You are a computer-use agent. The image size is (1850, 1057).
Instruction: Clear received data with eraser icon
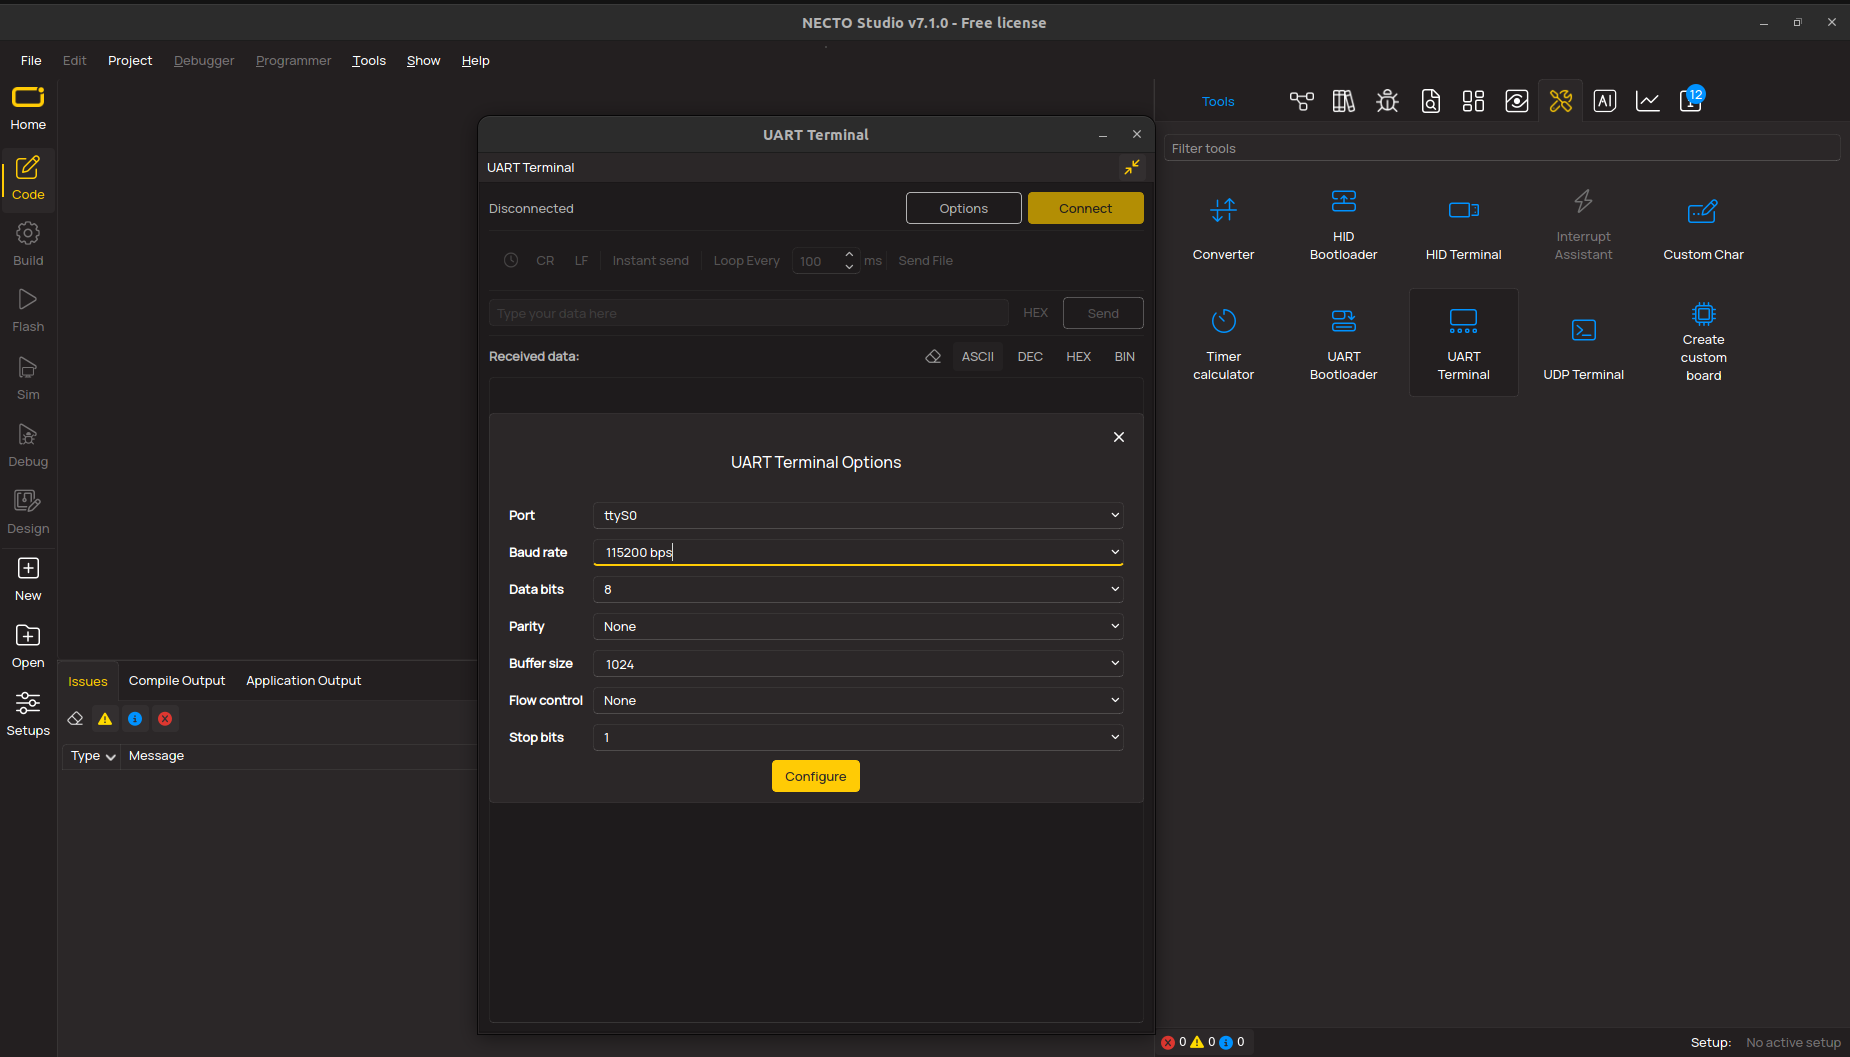click(x=933, y=356)
